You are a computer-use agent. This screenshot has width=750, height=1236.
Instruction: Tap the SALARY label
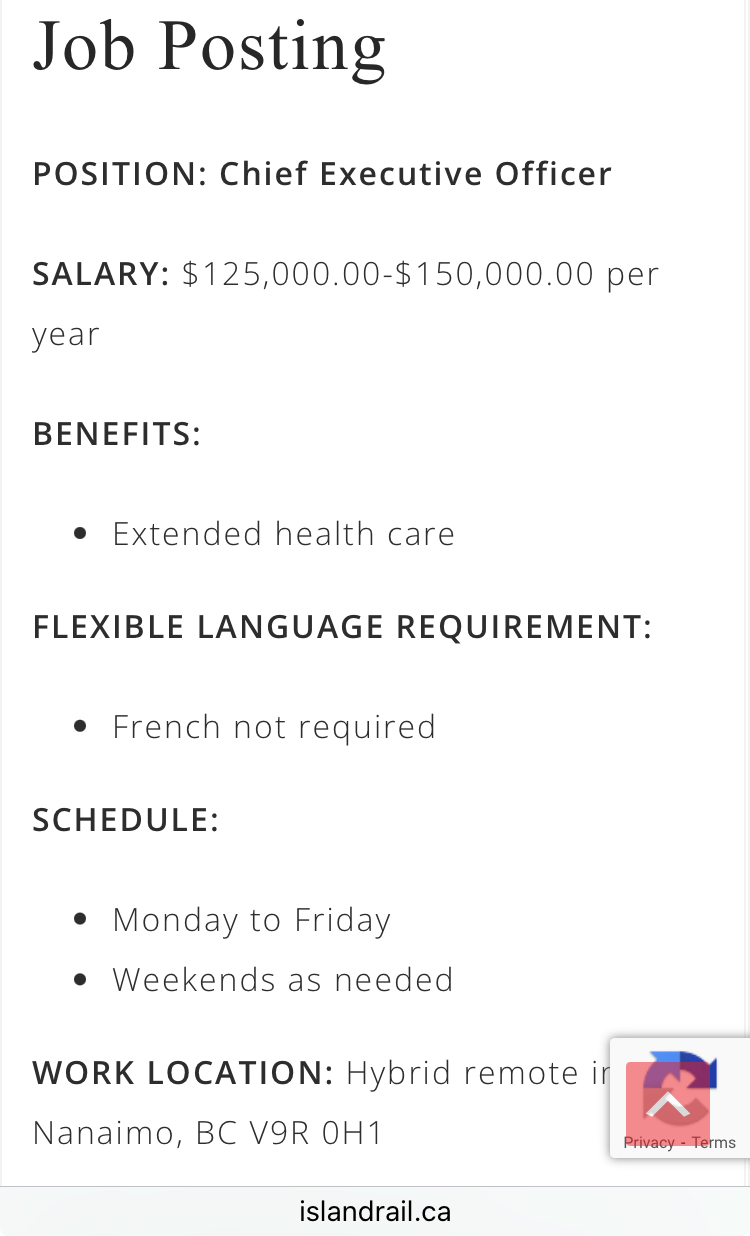tap(101, 274)
